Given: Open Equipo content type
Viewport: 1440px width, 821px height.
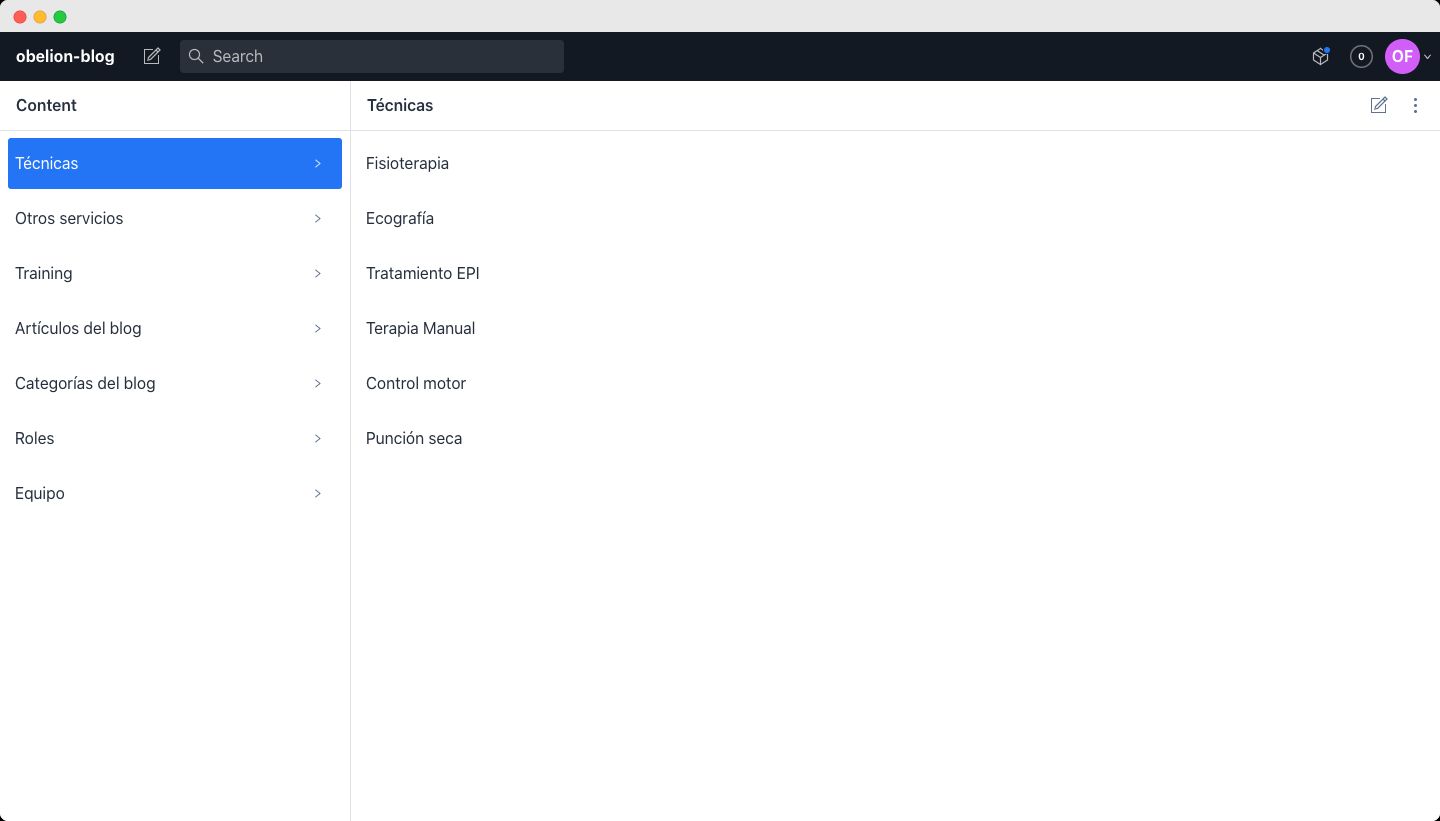Looking at the screenshot, I should pyautogui.click(x=175, y=493).
